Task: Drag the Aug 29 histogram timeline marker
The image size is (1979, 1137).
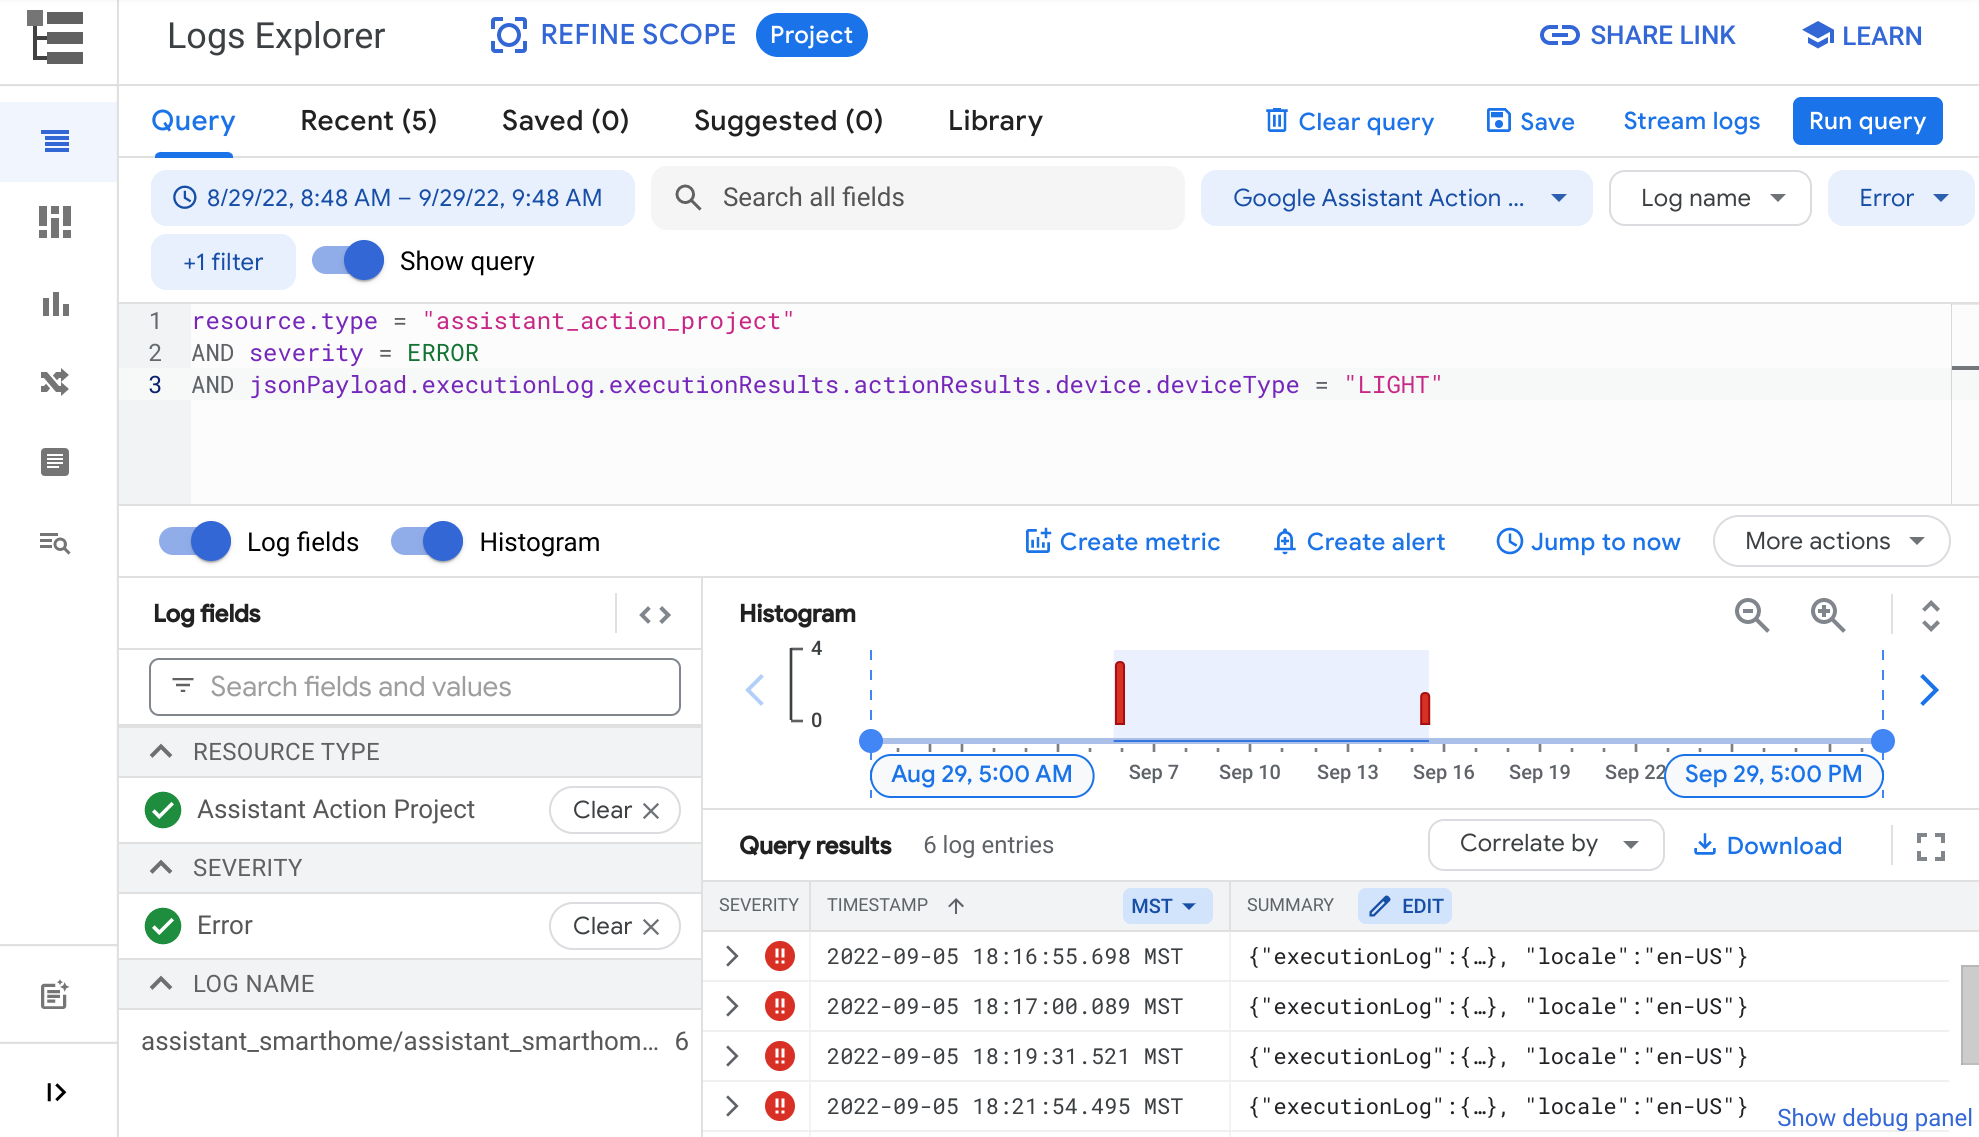Action: click(871, 739)
